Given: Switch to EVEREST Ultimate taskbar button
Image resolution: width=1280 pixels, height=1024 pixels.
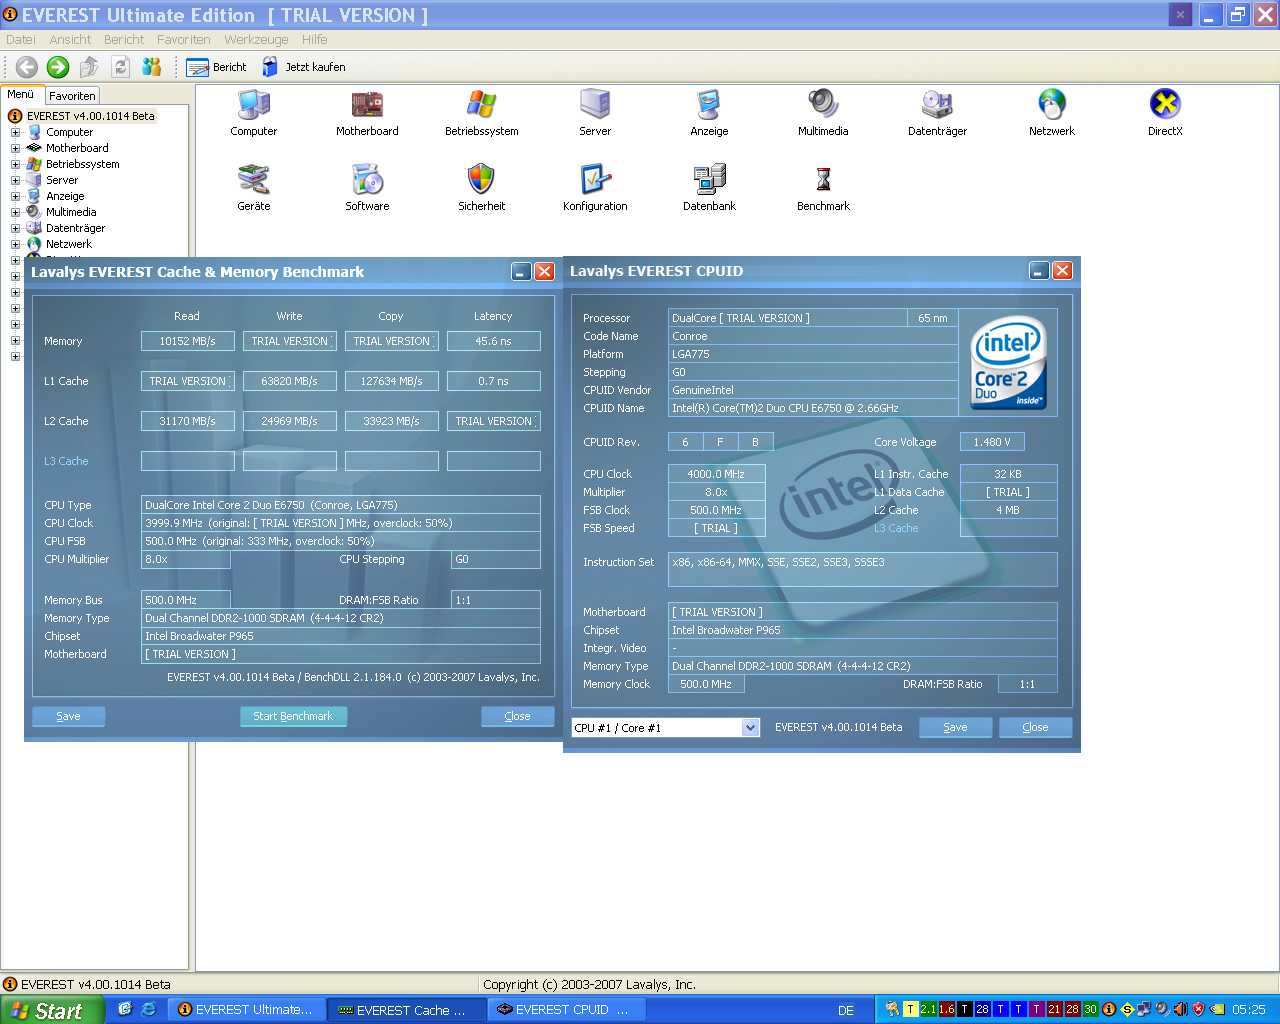Looking at the screenshot, I should click(246, 1010).
